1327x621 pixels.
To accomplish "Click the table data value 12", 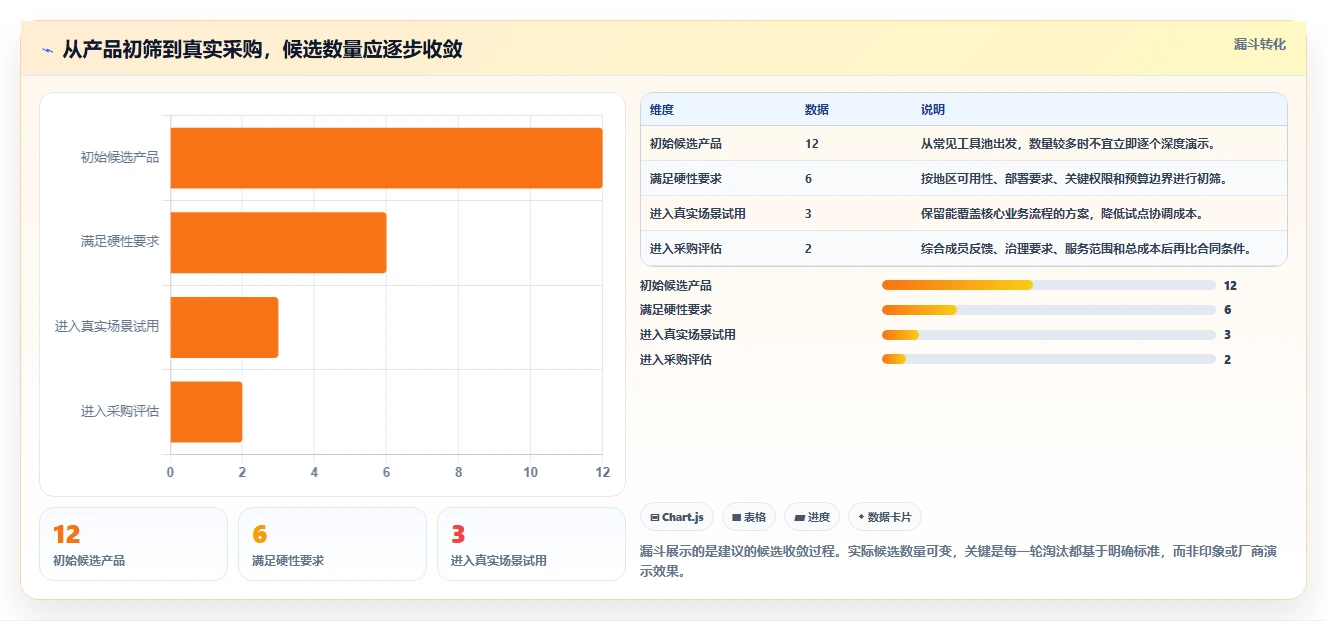I will tap(811, 144).
